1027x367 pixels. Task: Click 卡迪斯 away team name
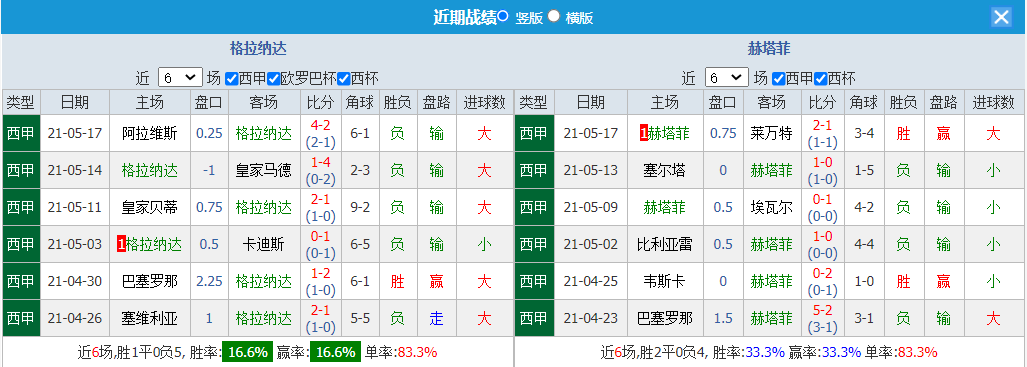pos(263,244)
